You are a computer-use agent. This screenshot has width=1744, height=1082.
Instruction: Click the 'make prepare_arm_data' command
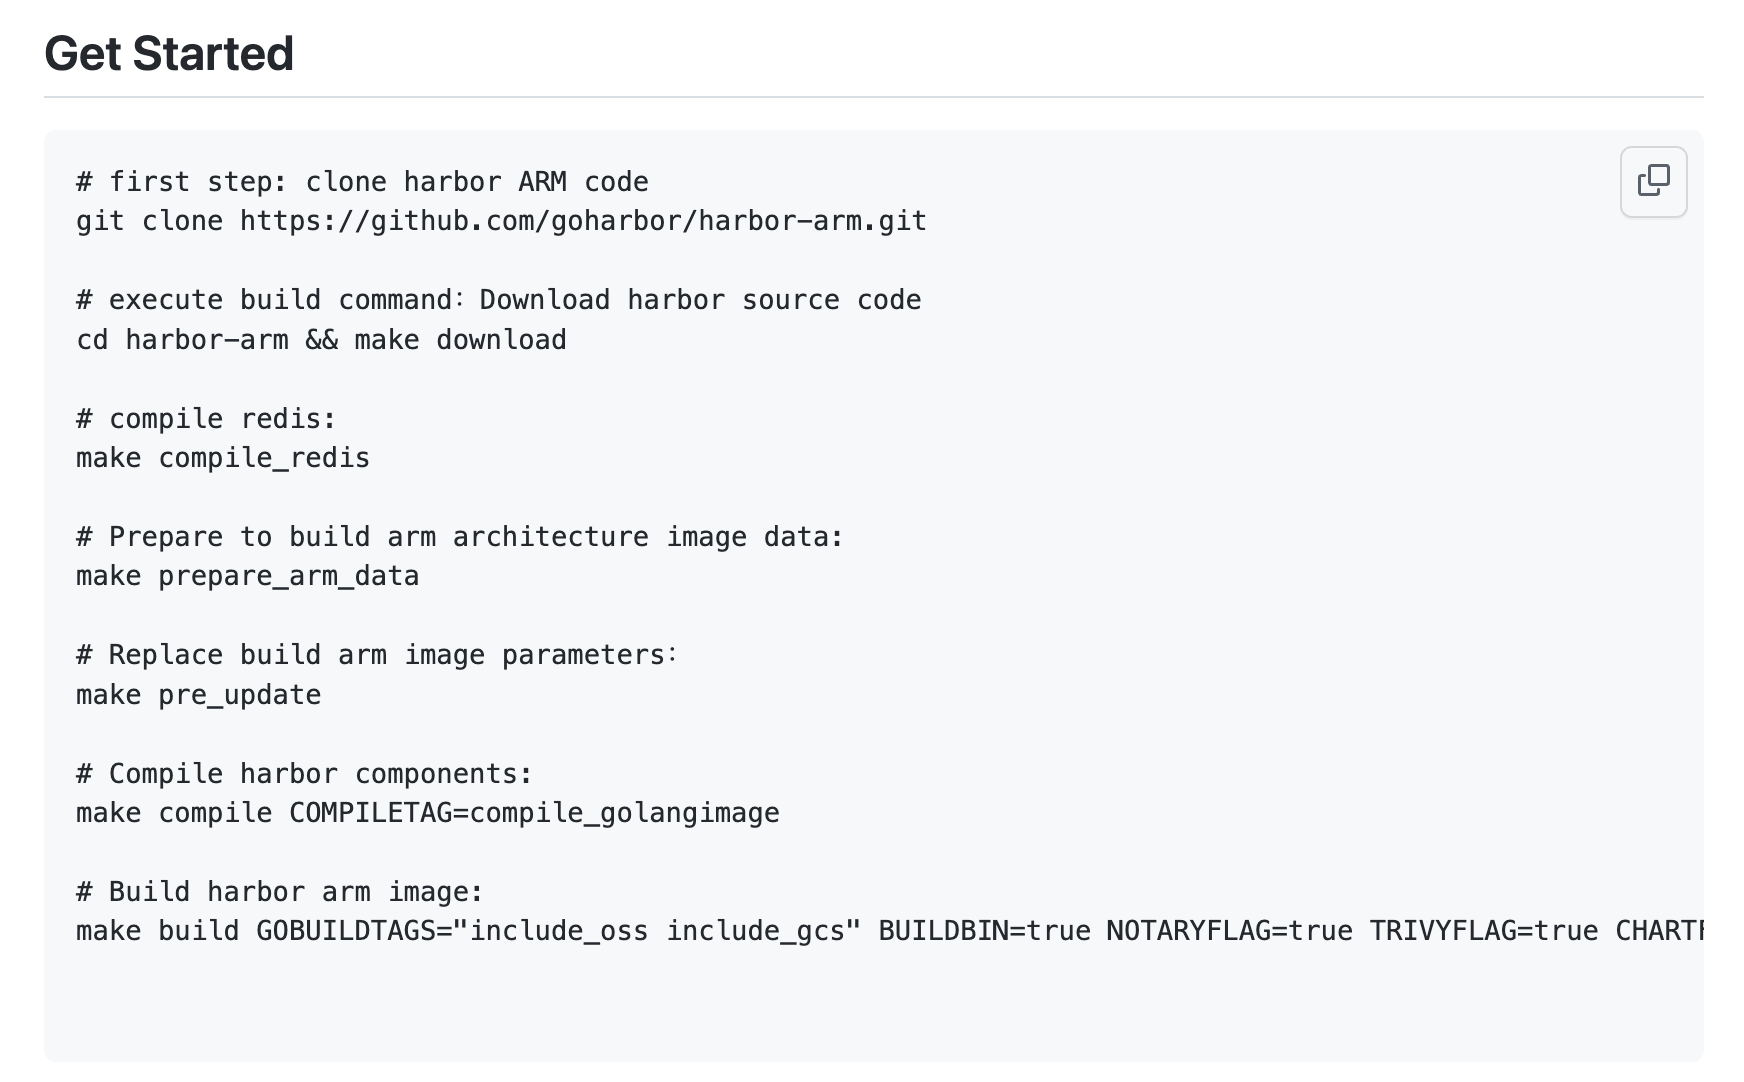(247, 576)
